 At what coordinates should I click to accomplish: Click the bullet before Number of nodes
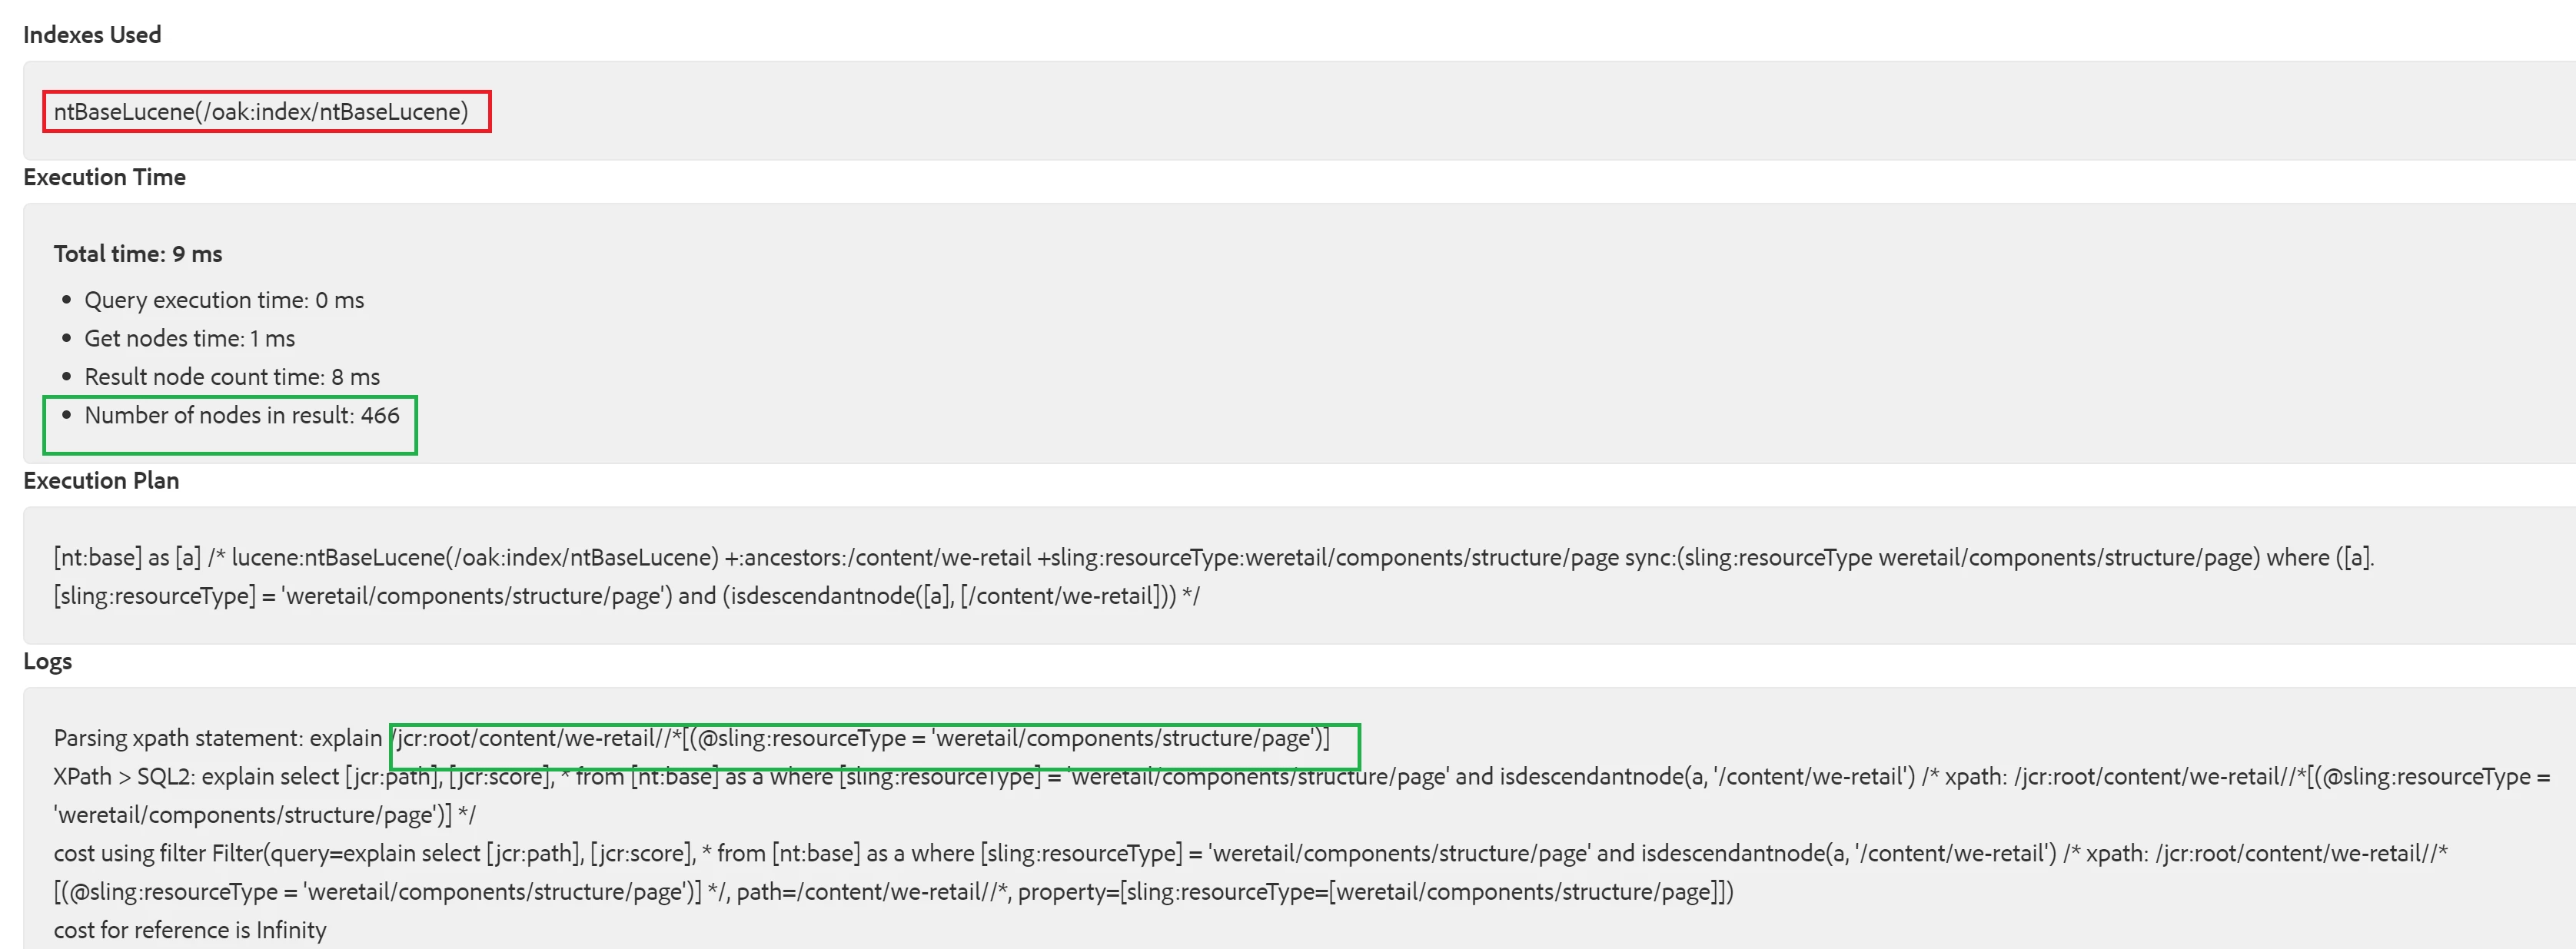pos(67,415)
